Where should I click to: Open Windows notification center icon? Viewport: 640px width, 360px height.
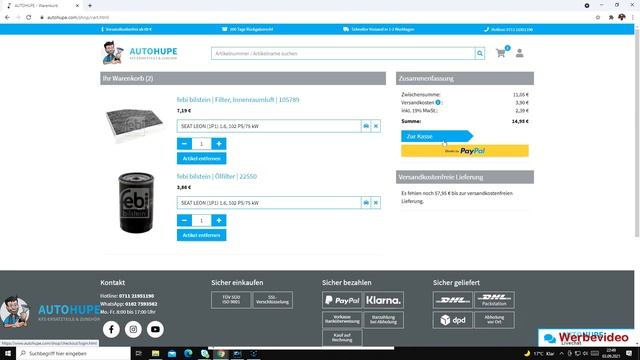pyautogui.click(x=629, y=353)
